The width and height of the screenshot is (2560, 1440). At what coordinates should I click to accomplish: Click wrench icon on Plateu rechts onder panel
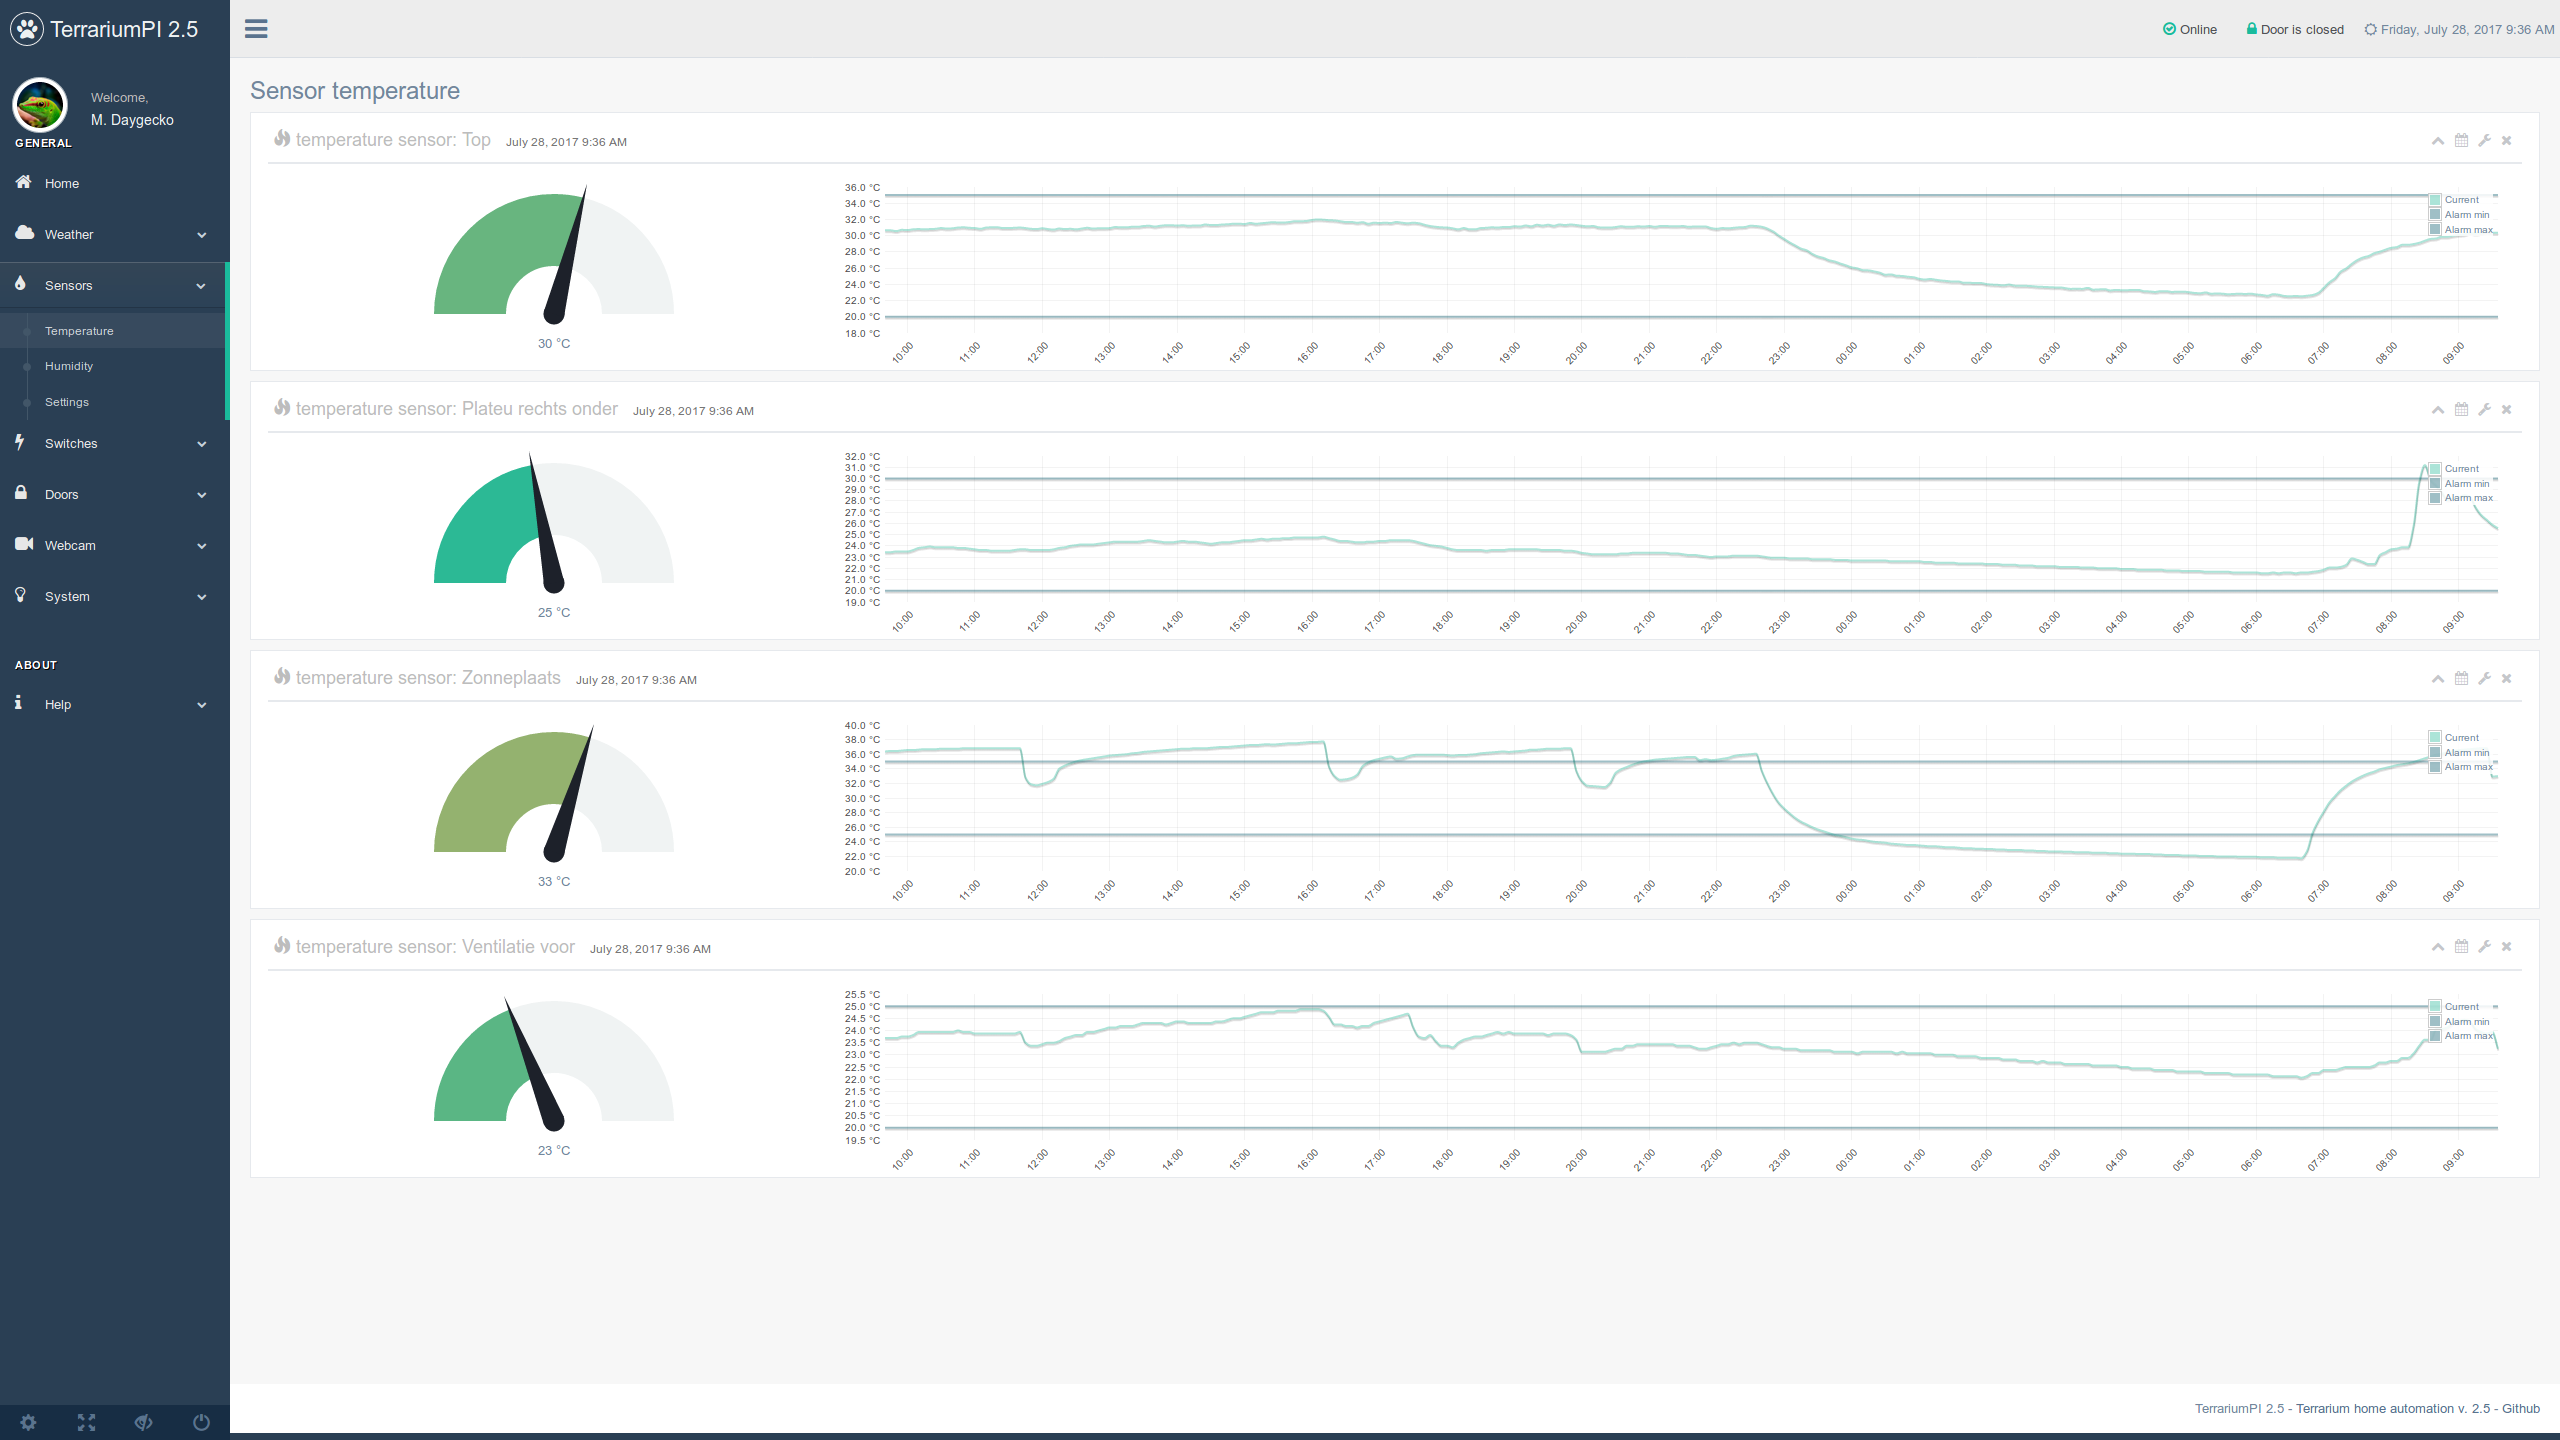click(x=2484, y=410)
